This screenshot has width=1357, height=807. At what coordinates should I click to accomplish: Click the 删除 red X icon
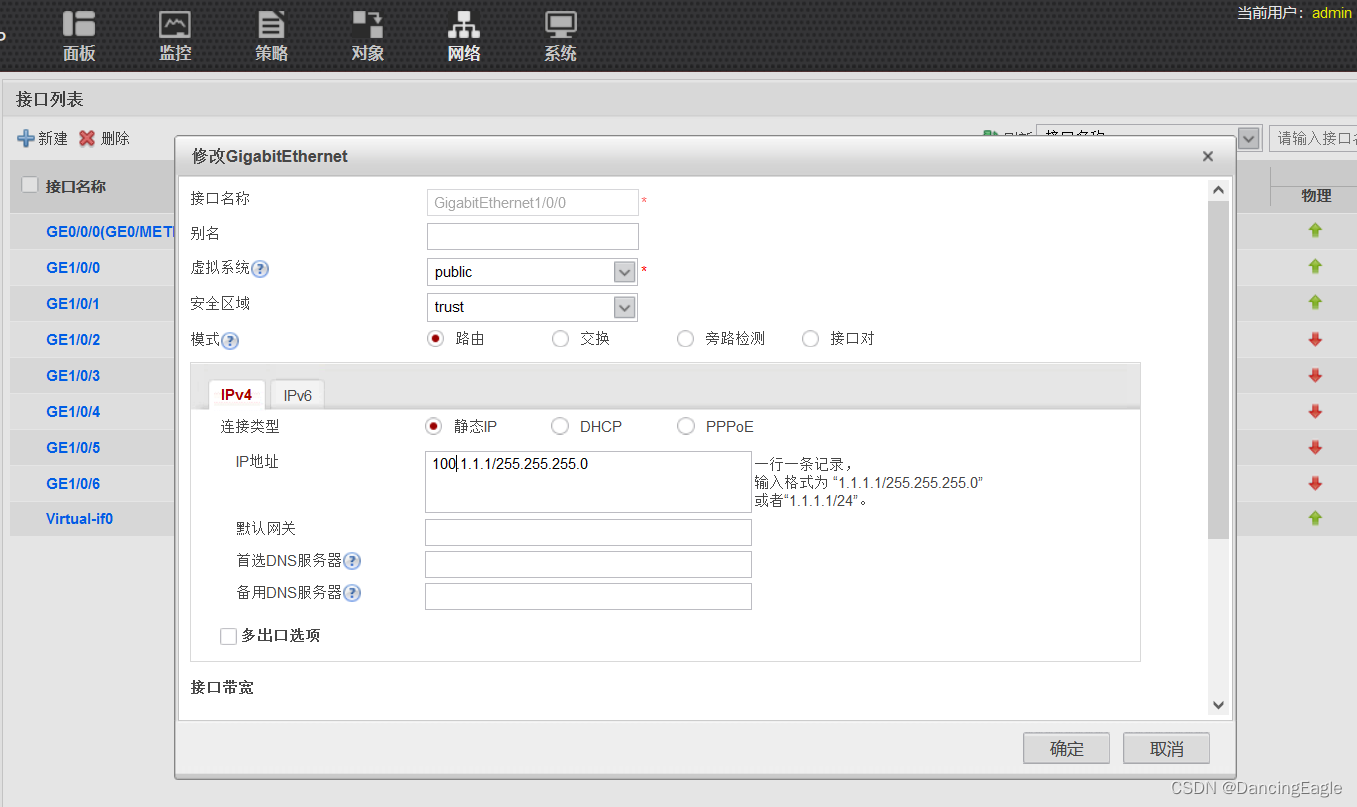[x=87, y=138]
